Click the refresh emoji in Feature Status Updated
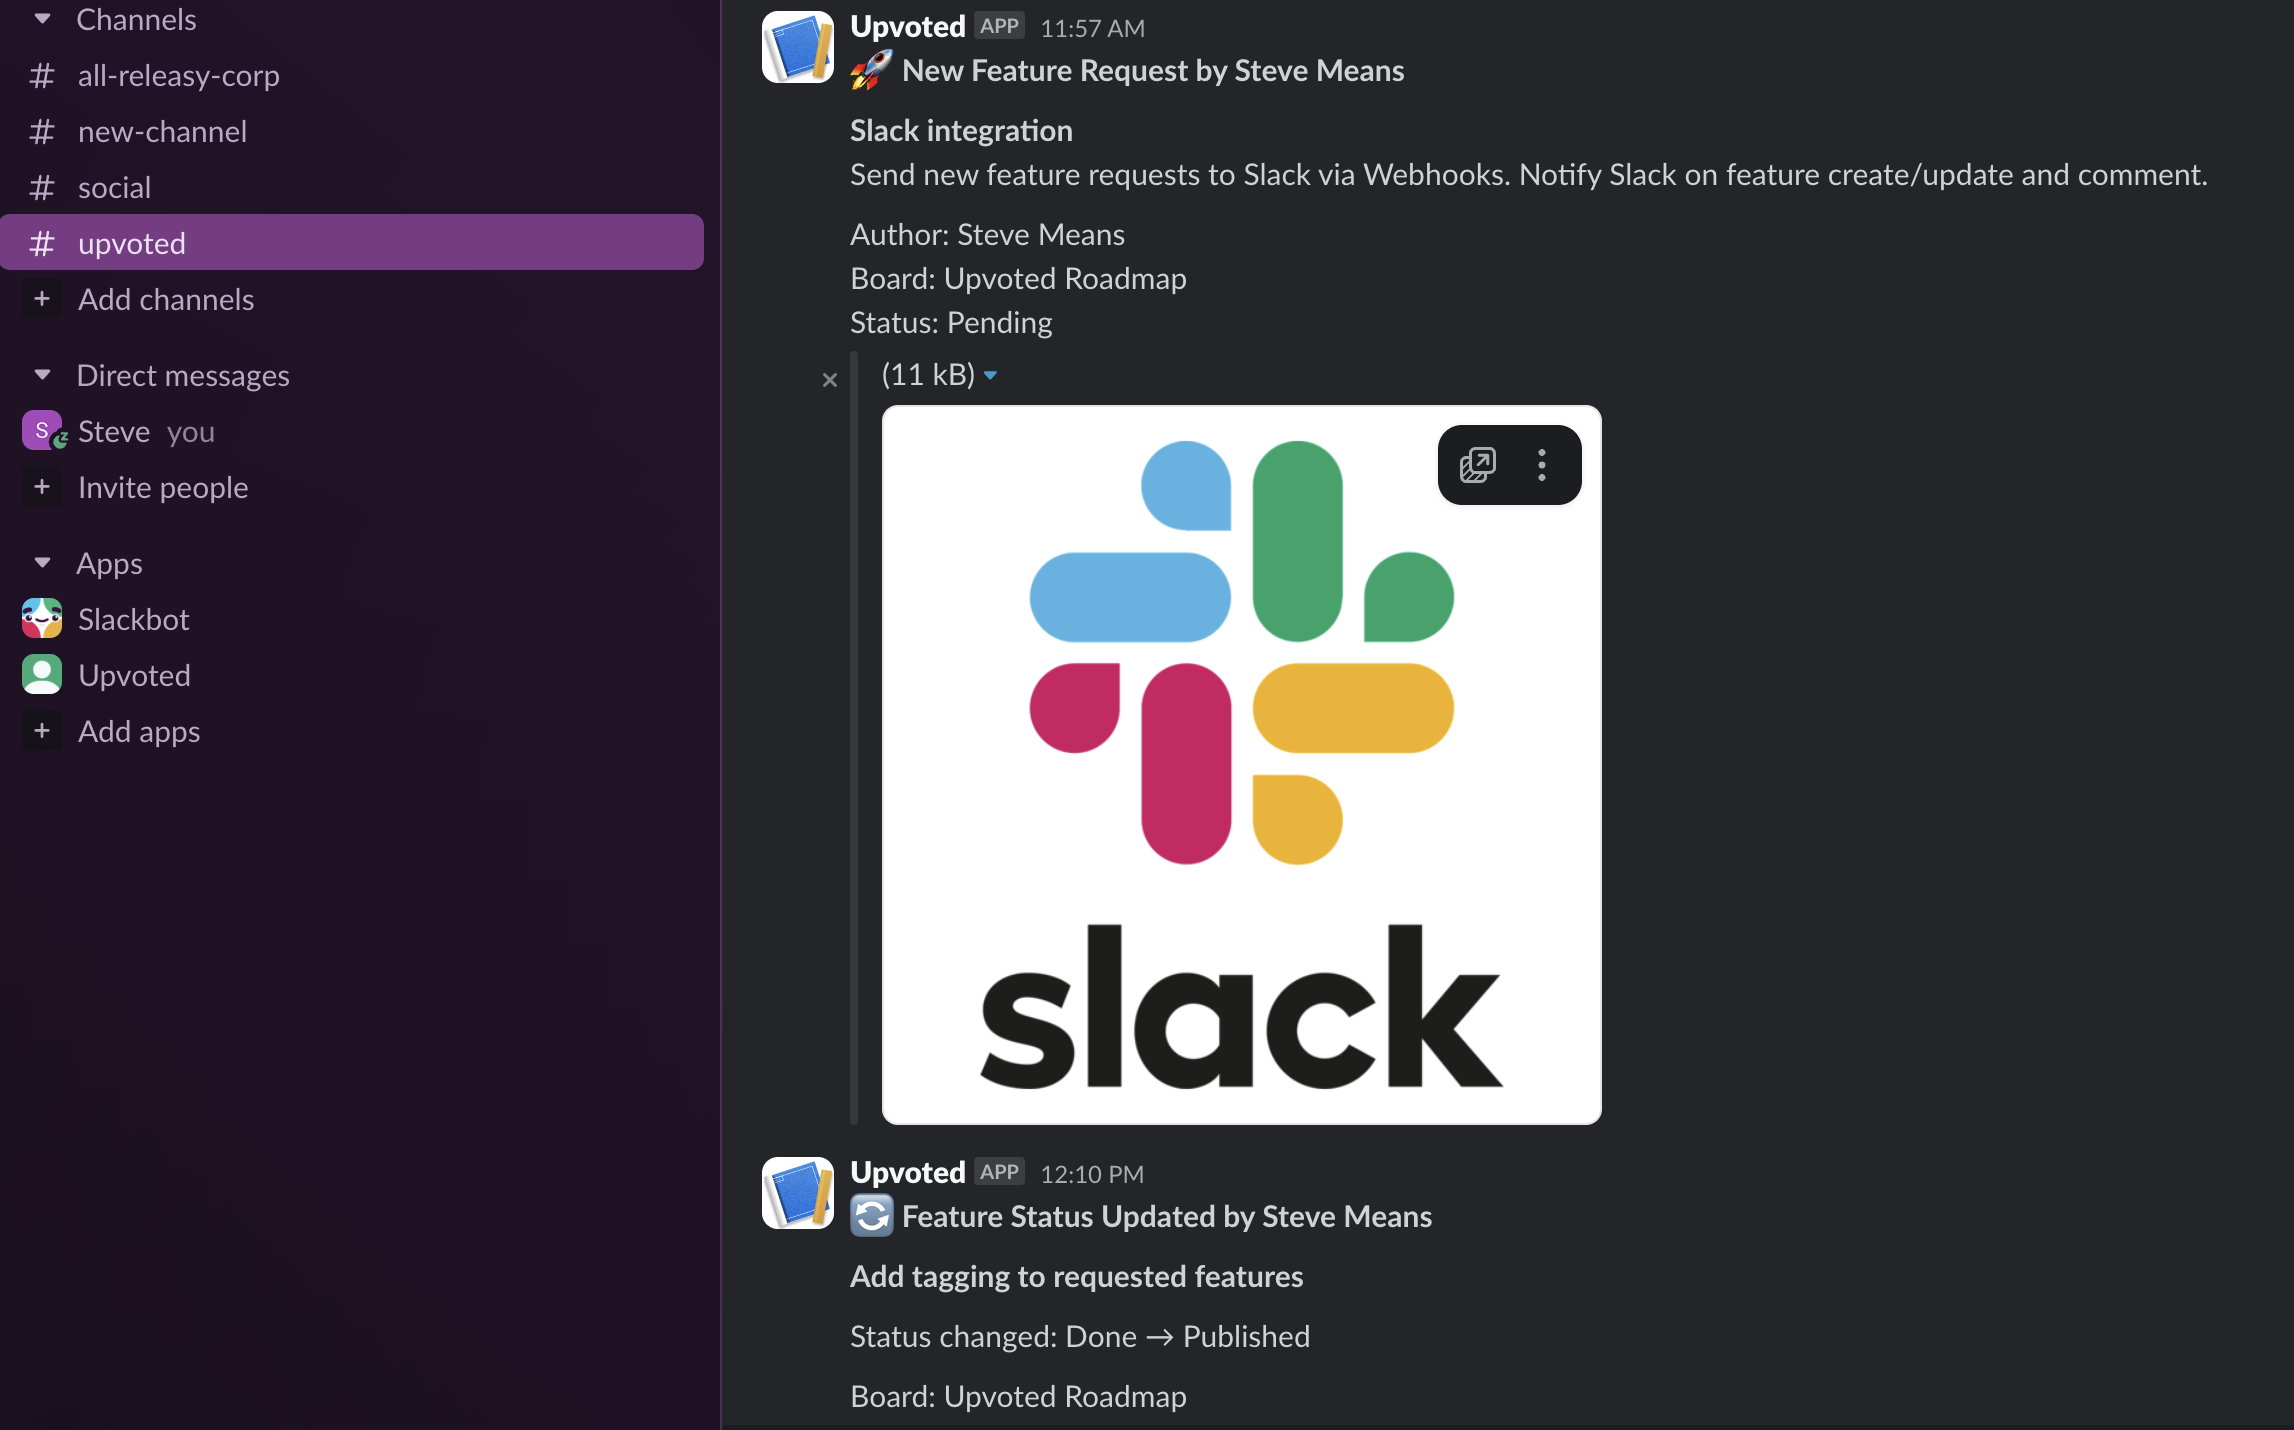 tap(872, 1216)
